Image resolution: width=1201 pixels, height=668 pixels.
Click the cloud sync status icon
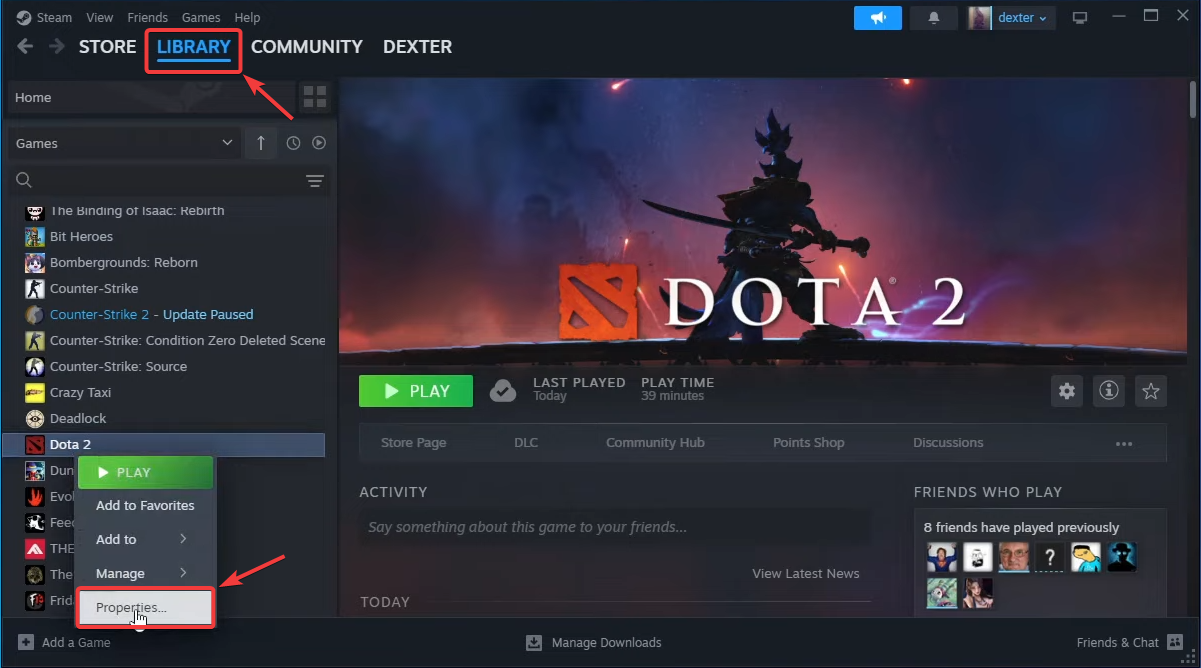[x=503, y=391]
